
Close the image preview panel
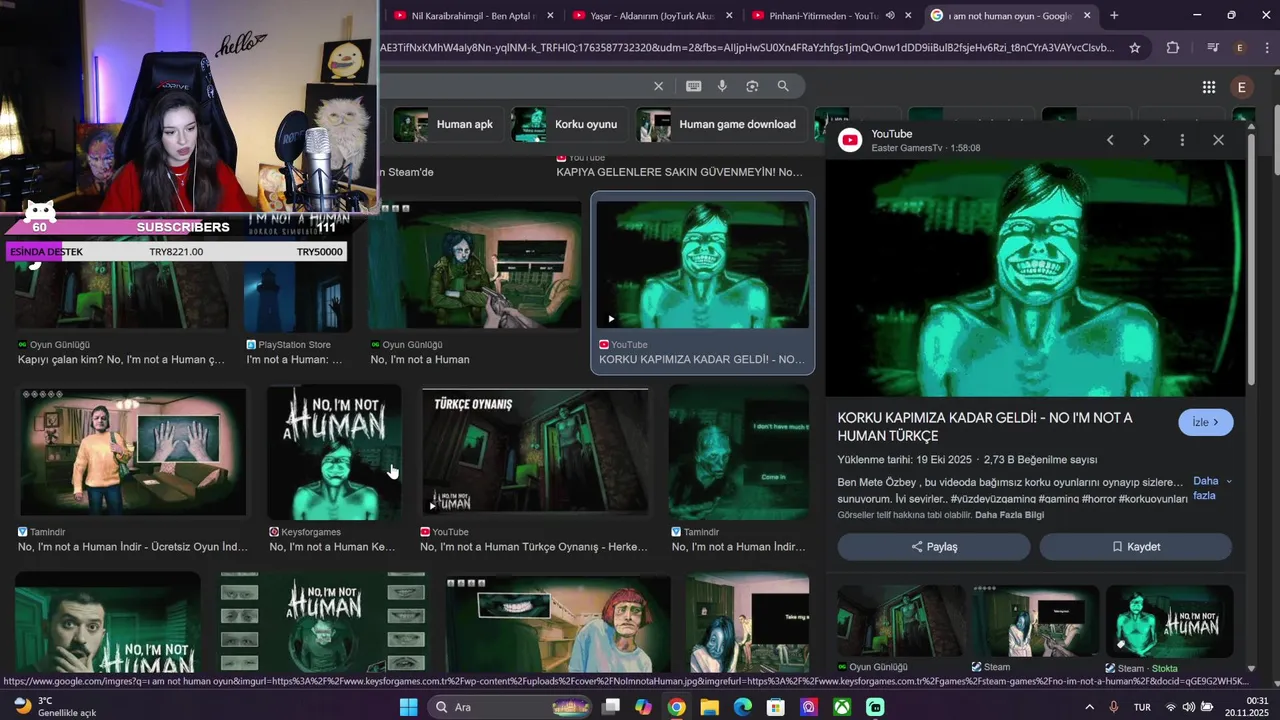tap(1218, 140)
